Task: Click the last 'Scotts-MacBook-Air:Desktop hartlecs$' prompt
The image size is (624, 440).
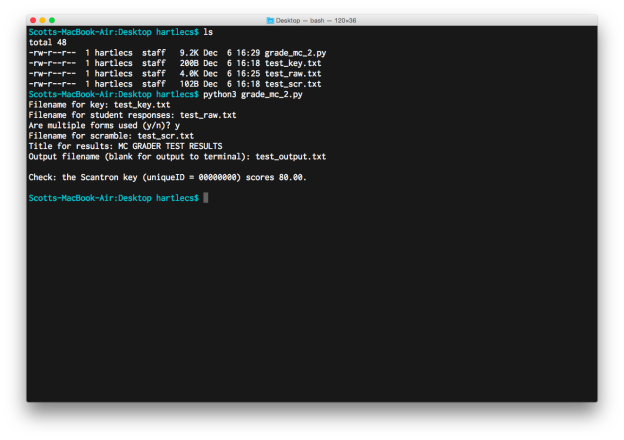Action: pos(113,198)
